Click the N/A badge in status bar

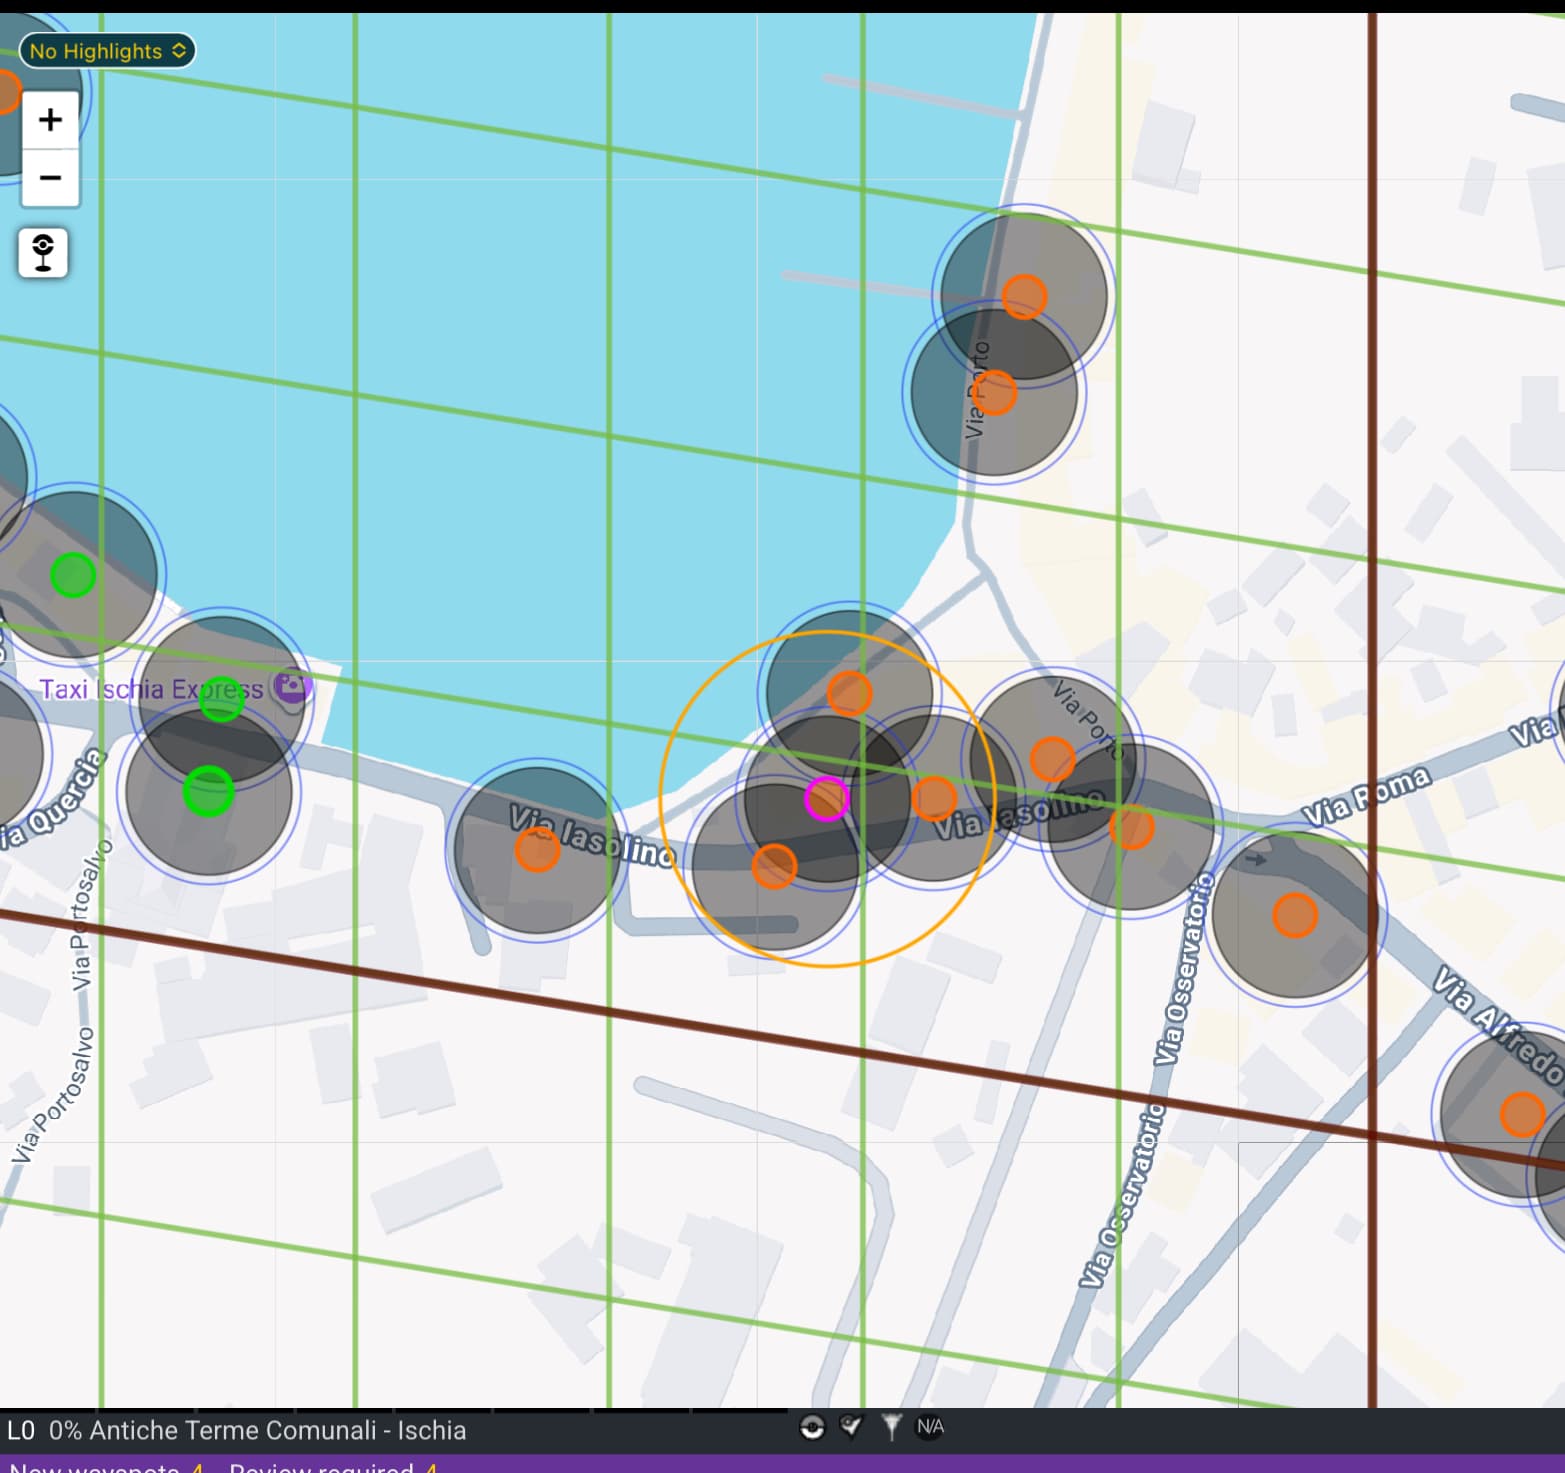pos(930,1427)
